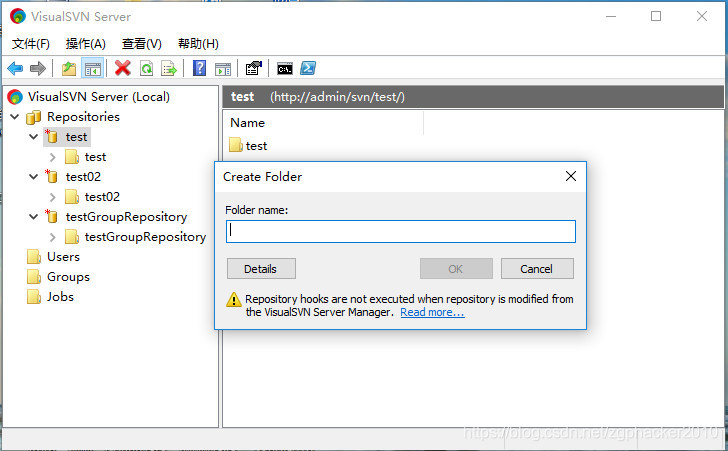The width and height of the screenshot is (728, 451).
Task: Go up one level with folder-up icon
Action: (69, 69)
